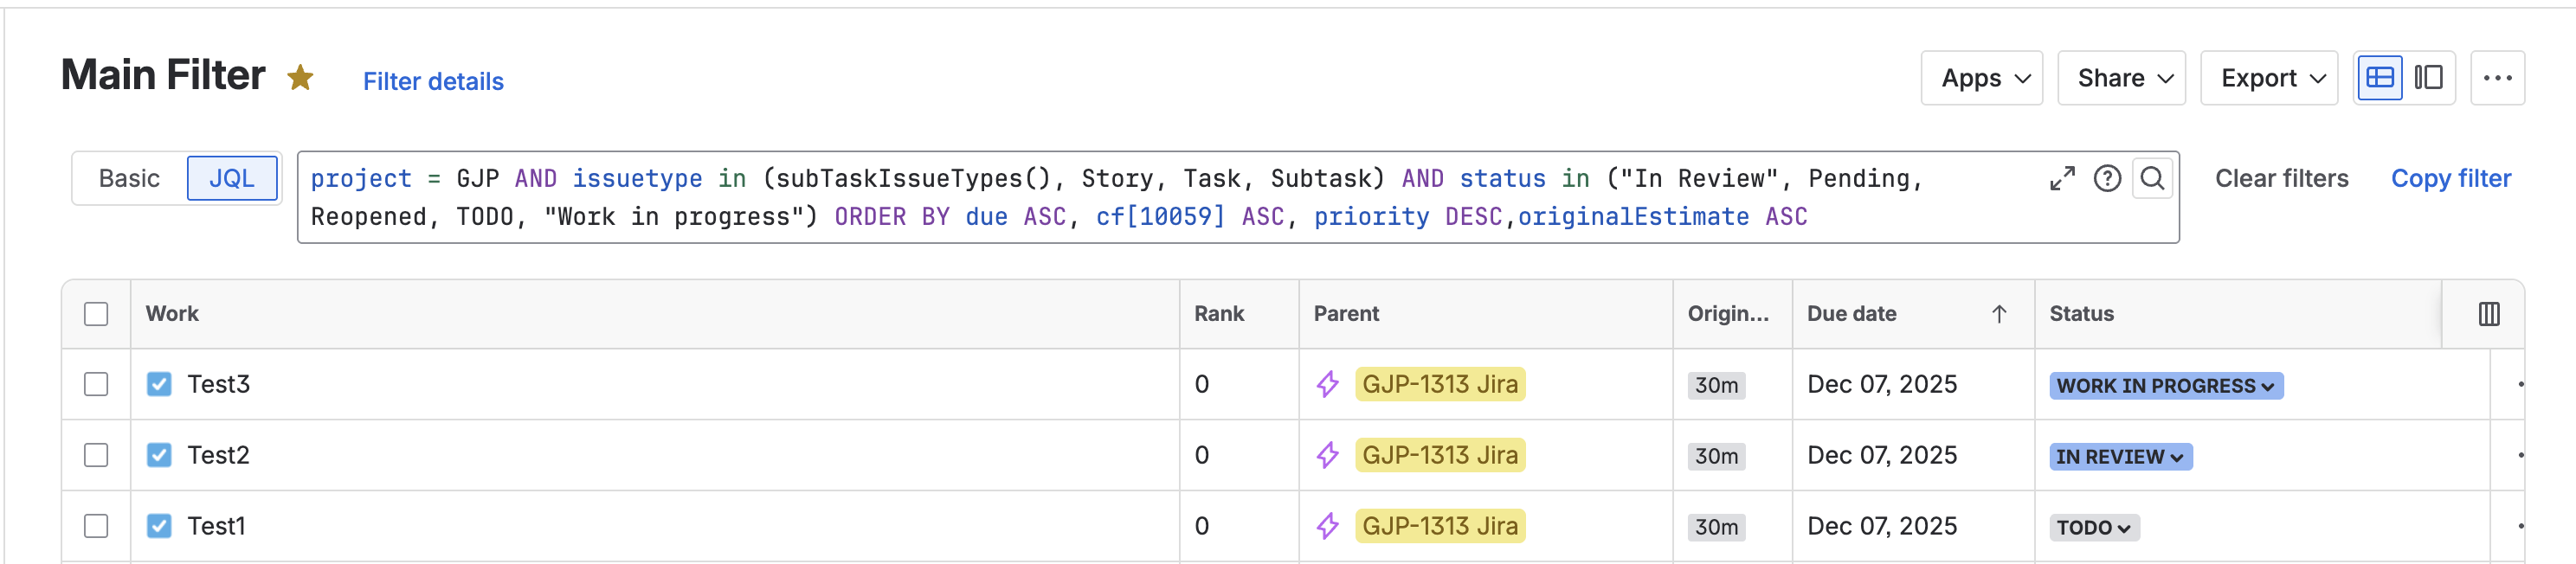Select the Test3 row checkbox
The width and height of the screenshot is (2576, 564).
(x=96, y=384)
